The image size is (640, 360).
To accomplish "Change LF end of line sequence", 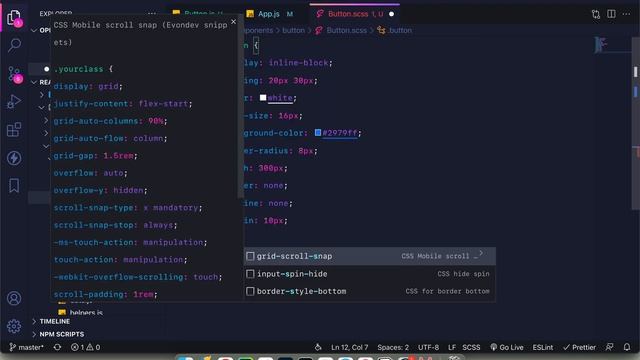I will click(451, 347).
